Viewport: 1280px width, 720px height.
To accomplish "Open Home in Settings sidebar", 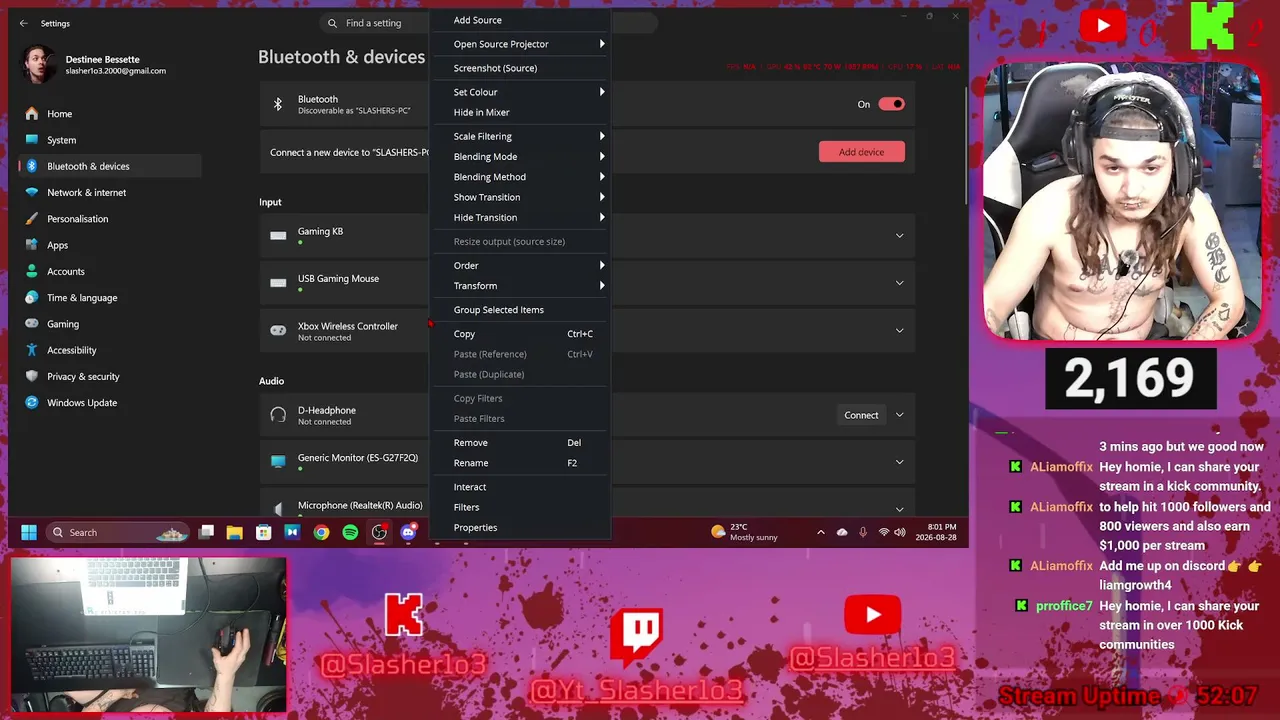I will tap(110, 114).
